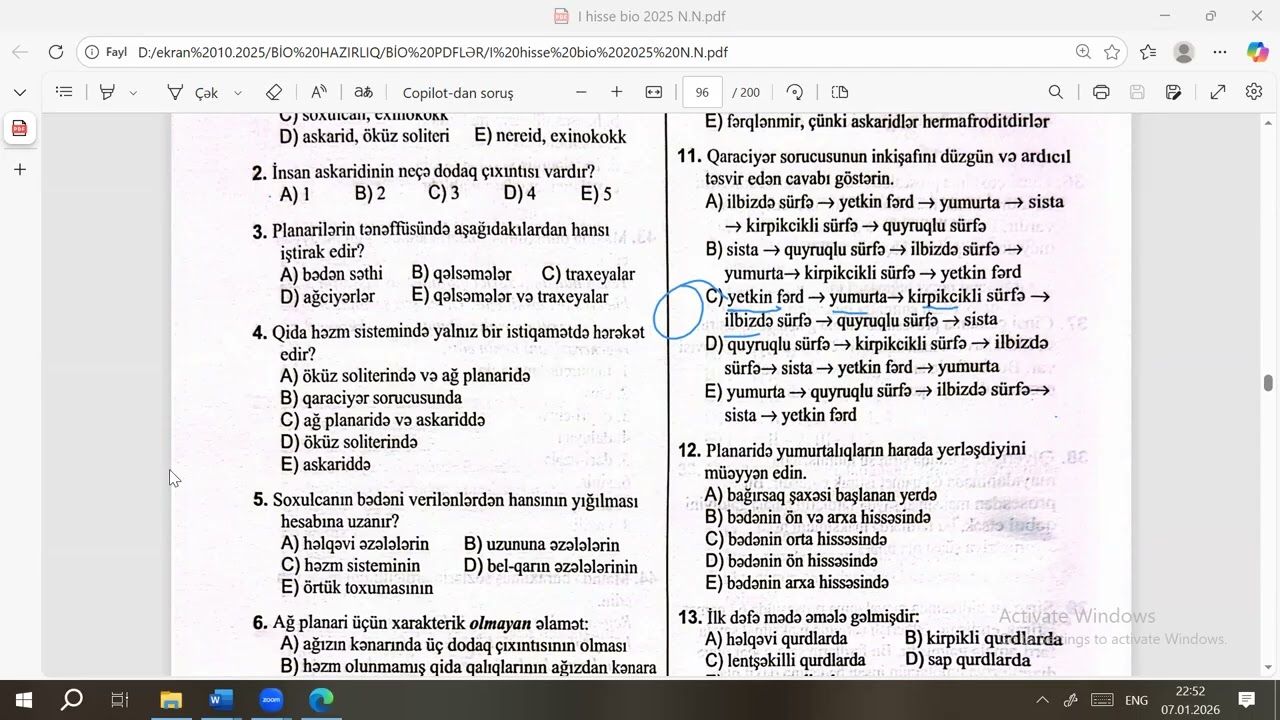Reload the PDF page
The width and height of the screenshot is (1280, 720).
pyautogui.click(x=56, y=52)
